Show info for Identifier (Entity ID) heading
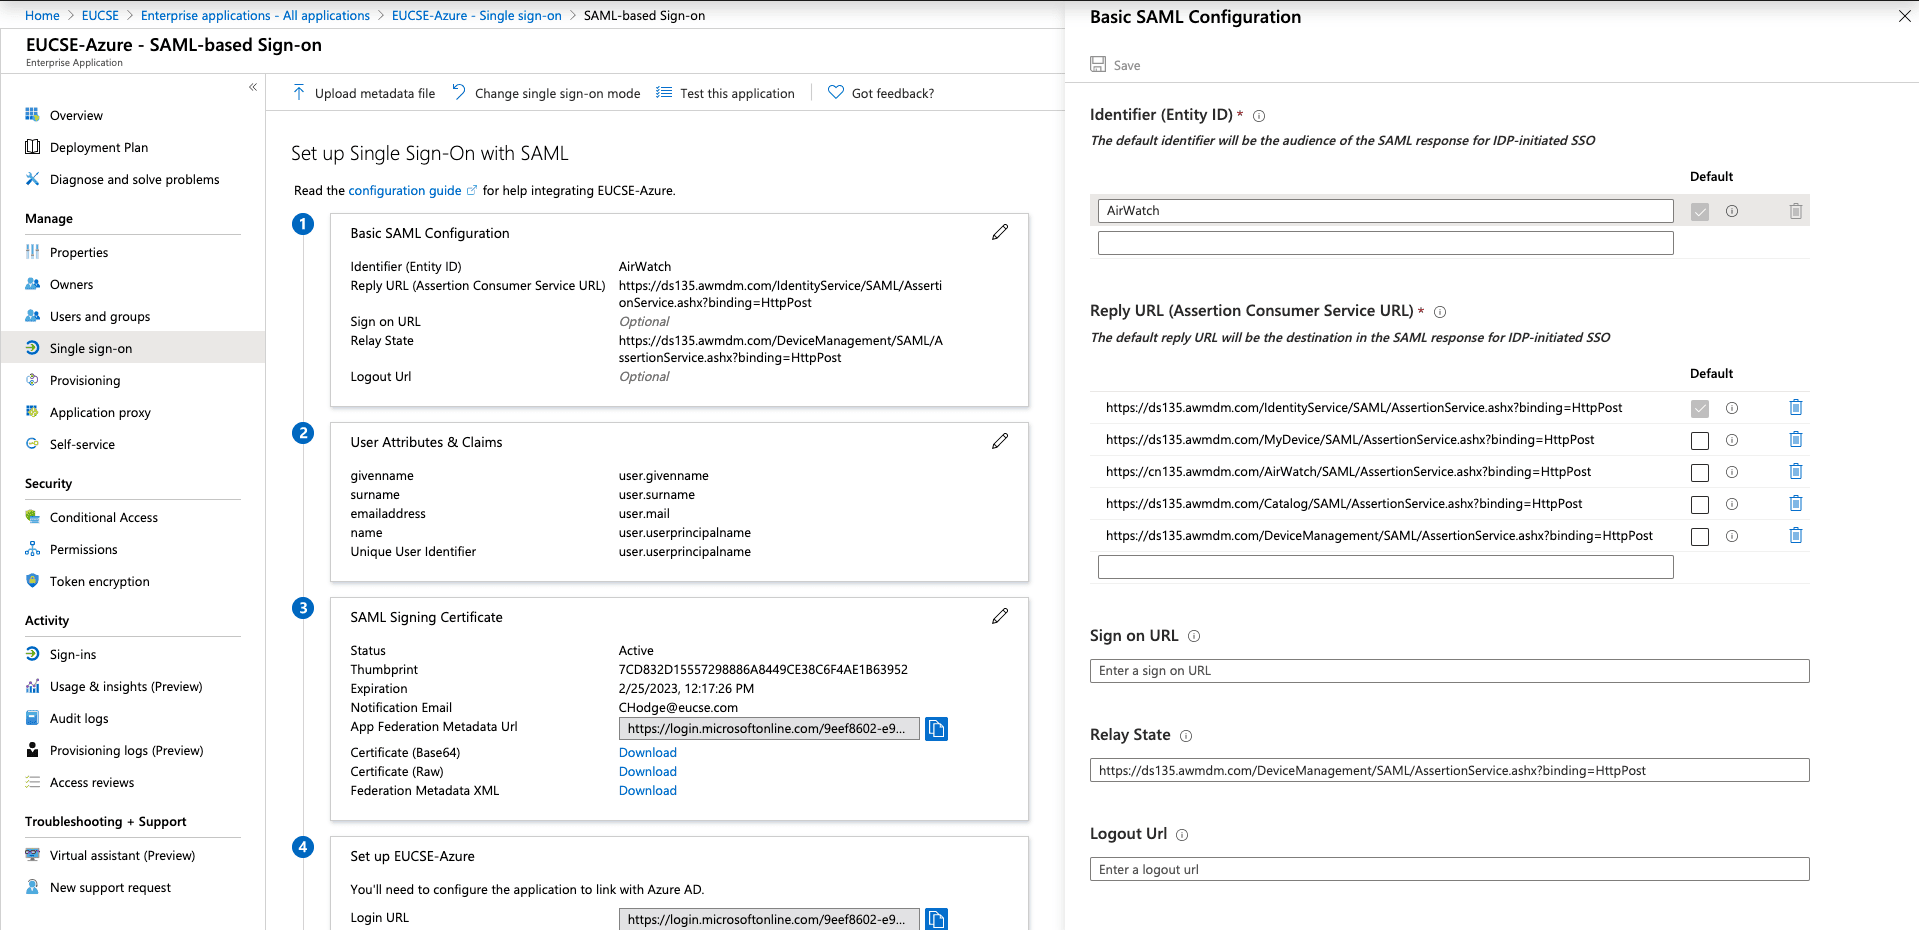This screenshot has width=1919, height=930. tap(1259, 116)
